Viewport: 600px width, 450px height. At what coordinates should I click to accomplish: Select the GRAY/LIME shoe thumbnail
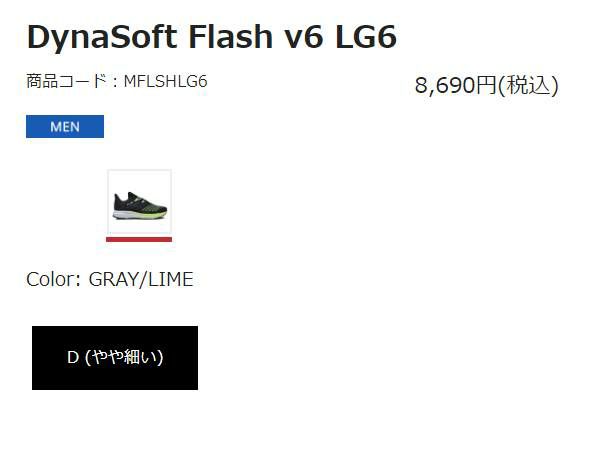click(139, 203)
